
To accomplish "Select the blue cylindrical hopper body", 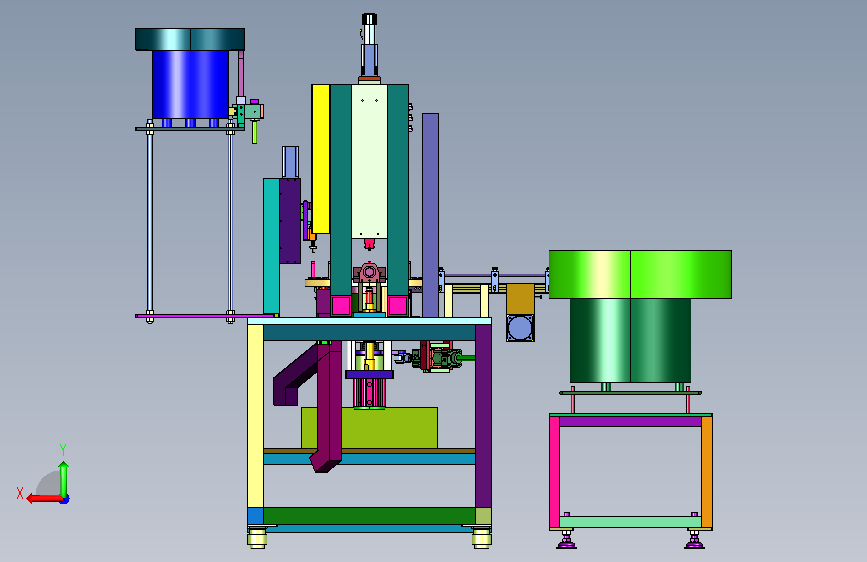I will click(x=190, y=84).
